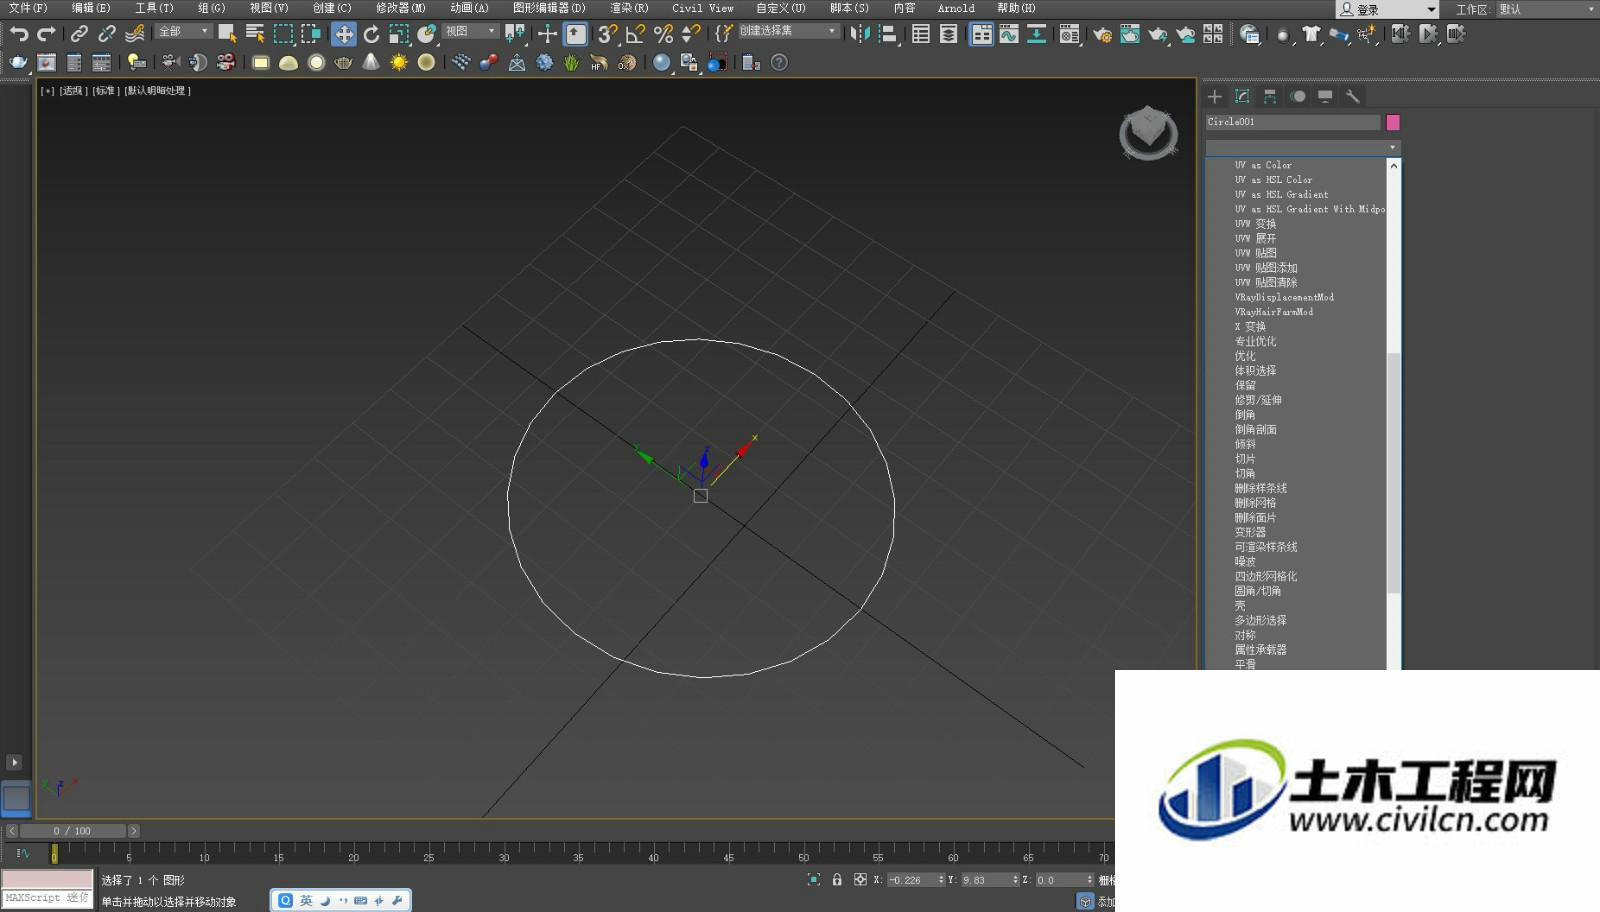The height and width of the screenshot is (912, 1600).
Task: Click the Undo arrow icon
Action: (x=18, y=34)
